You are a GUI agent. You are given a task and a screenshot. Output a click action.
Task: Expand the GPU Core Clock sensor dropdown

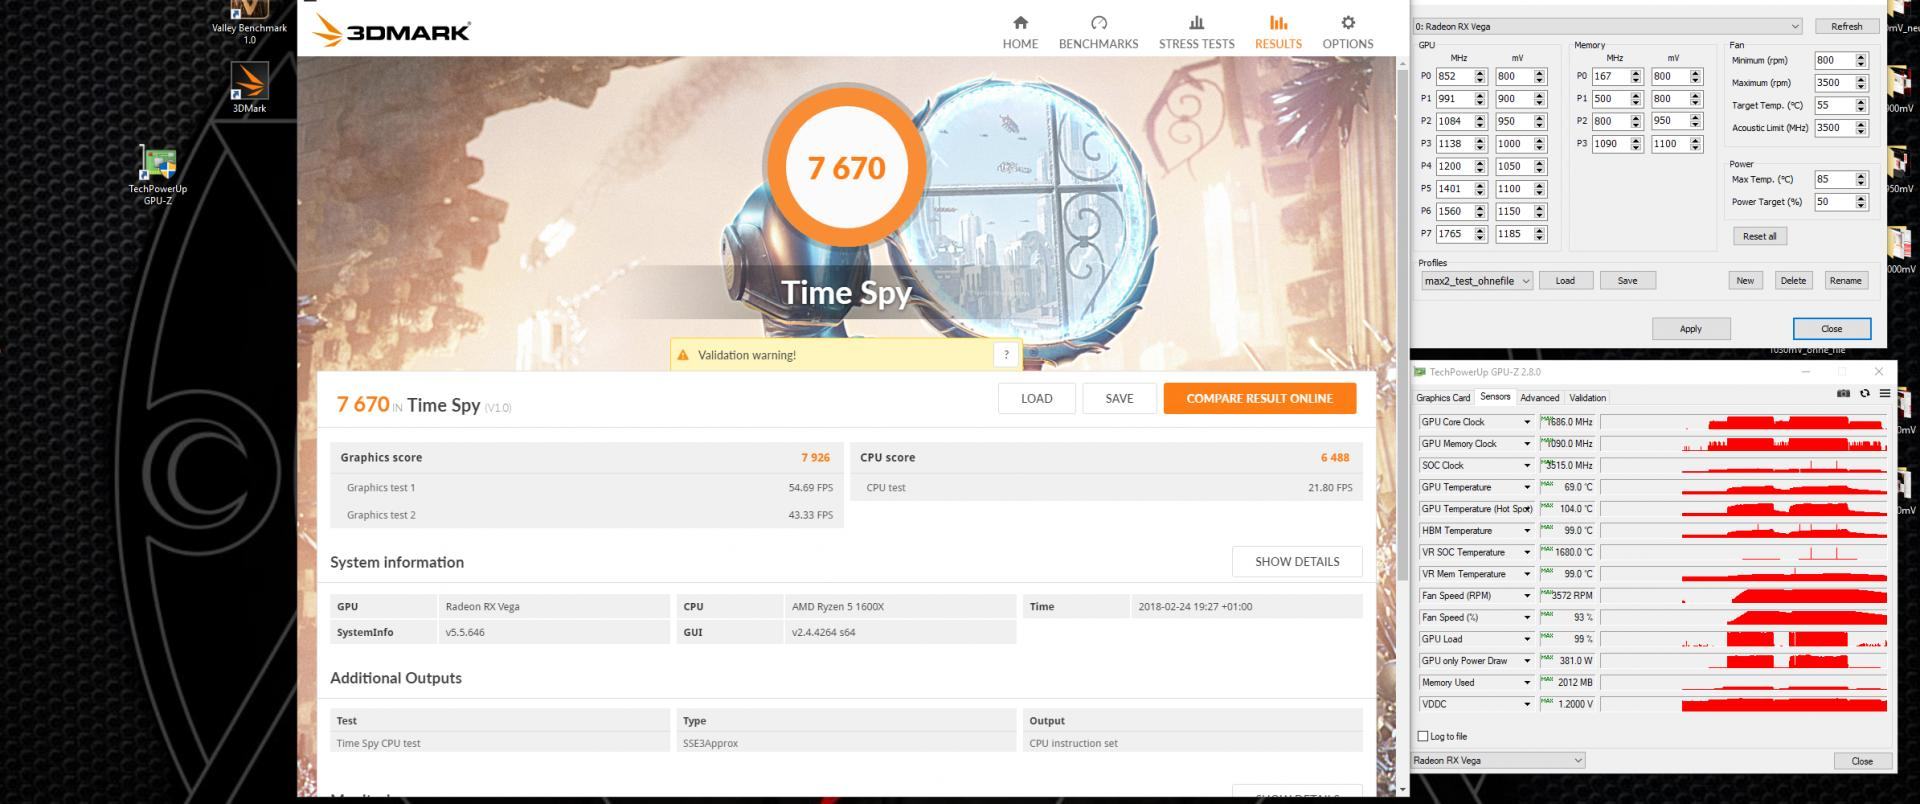point(1527,422)
